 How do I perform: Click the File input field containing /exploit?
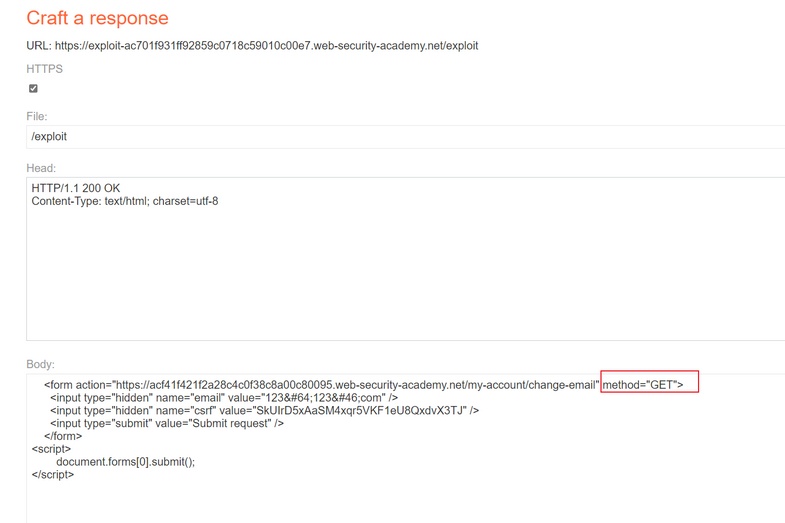[x=406, y=137]
